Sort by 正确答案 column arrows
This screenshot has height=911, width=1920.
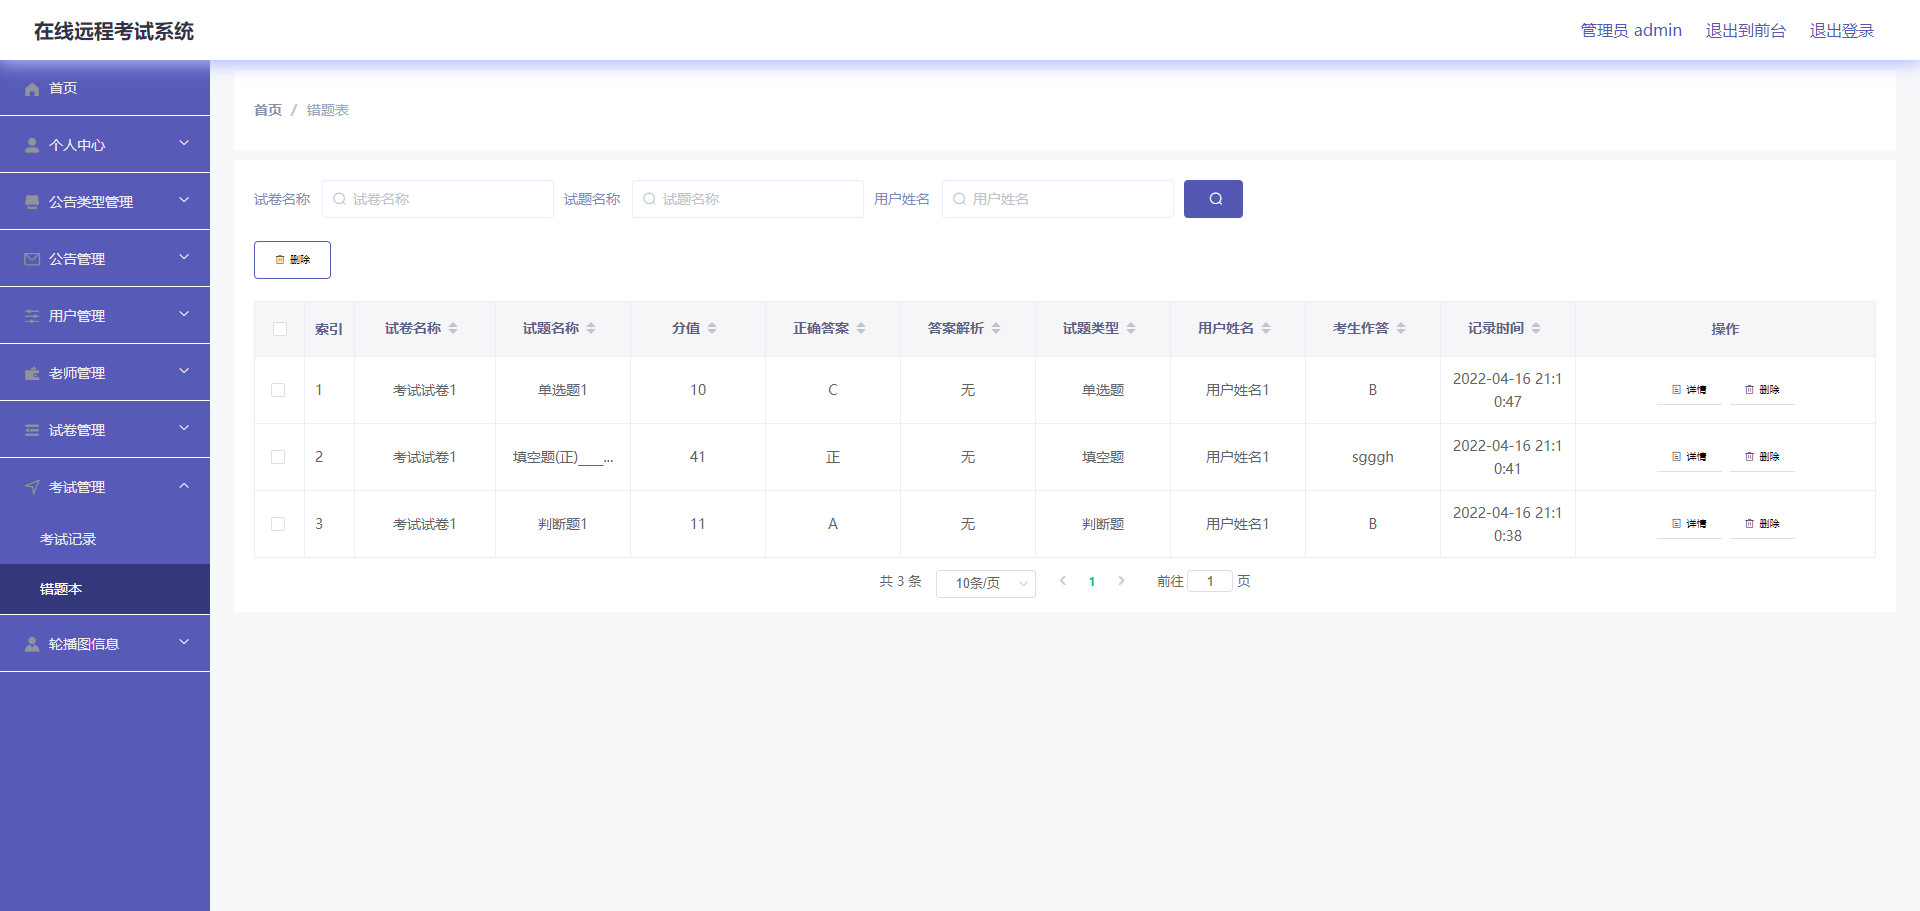861,328
